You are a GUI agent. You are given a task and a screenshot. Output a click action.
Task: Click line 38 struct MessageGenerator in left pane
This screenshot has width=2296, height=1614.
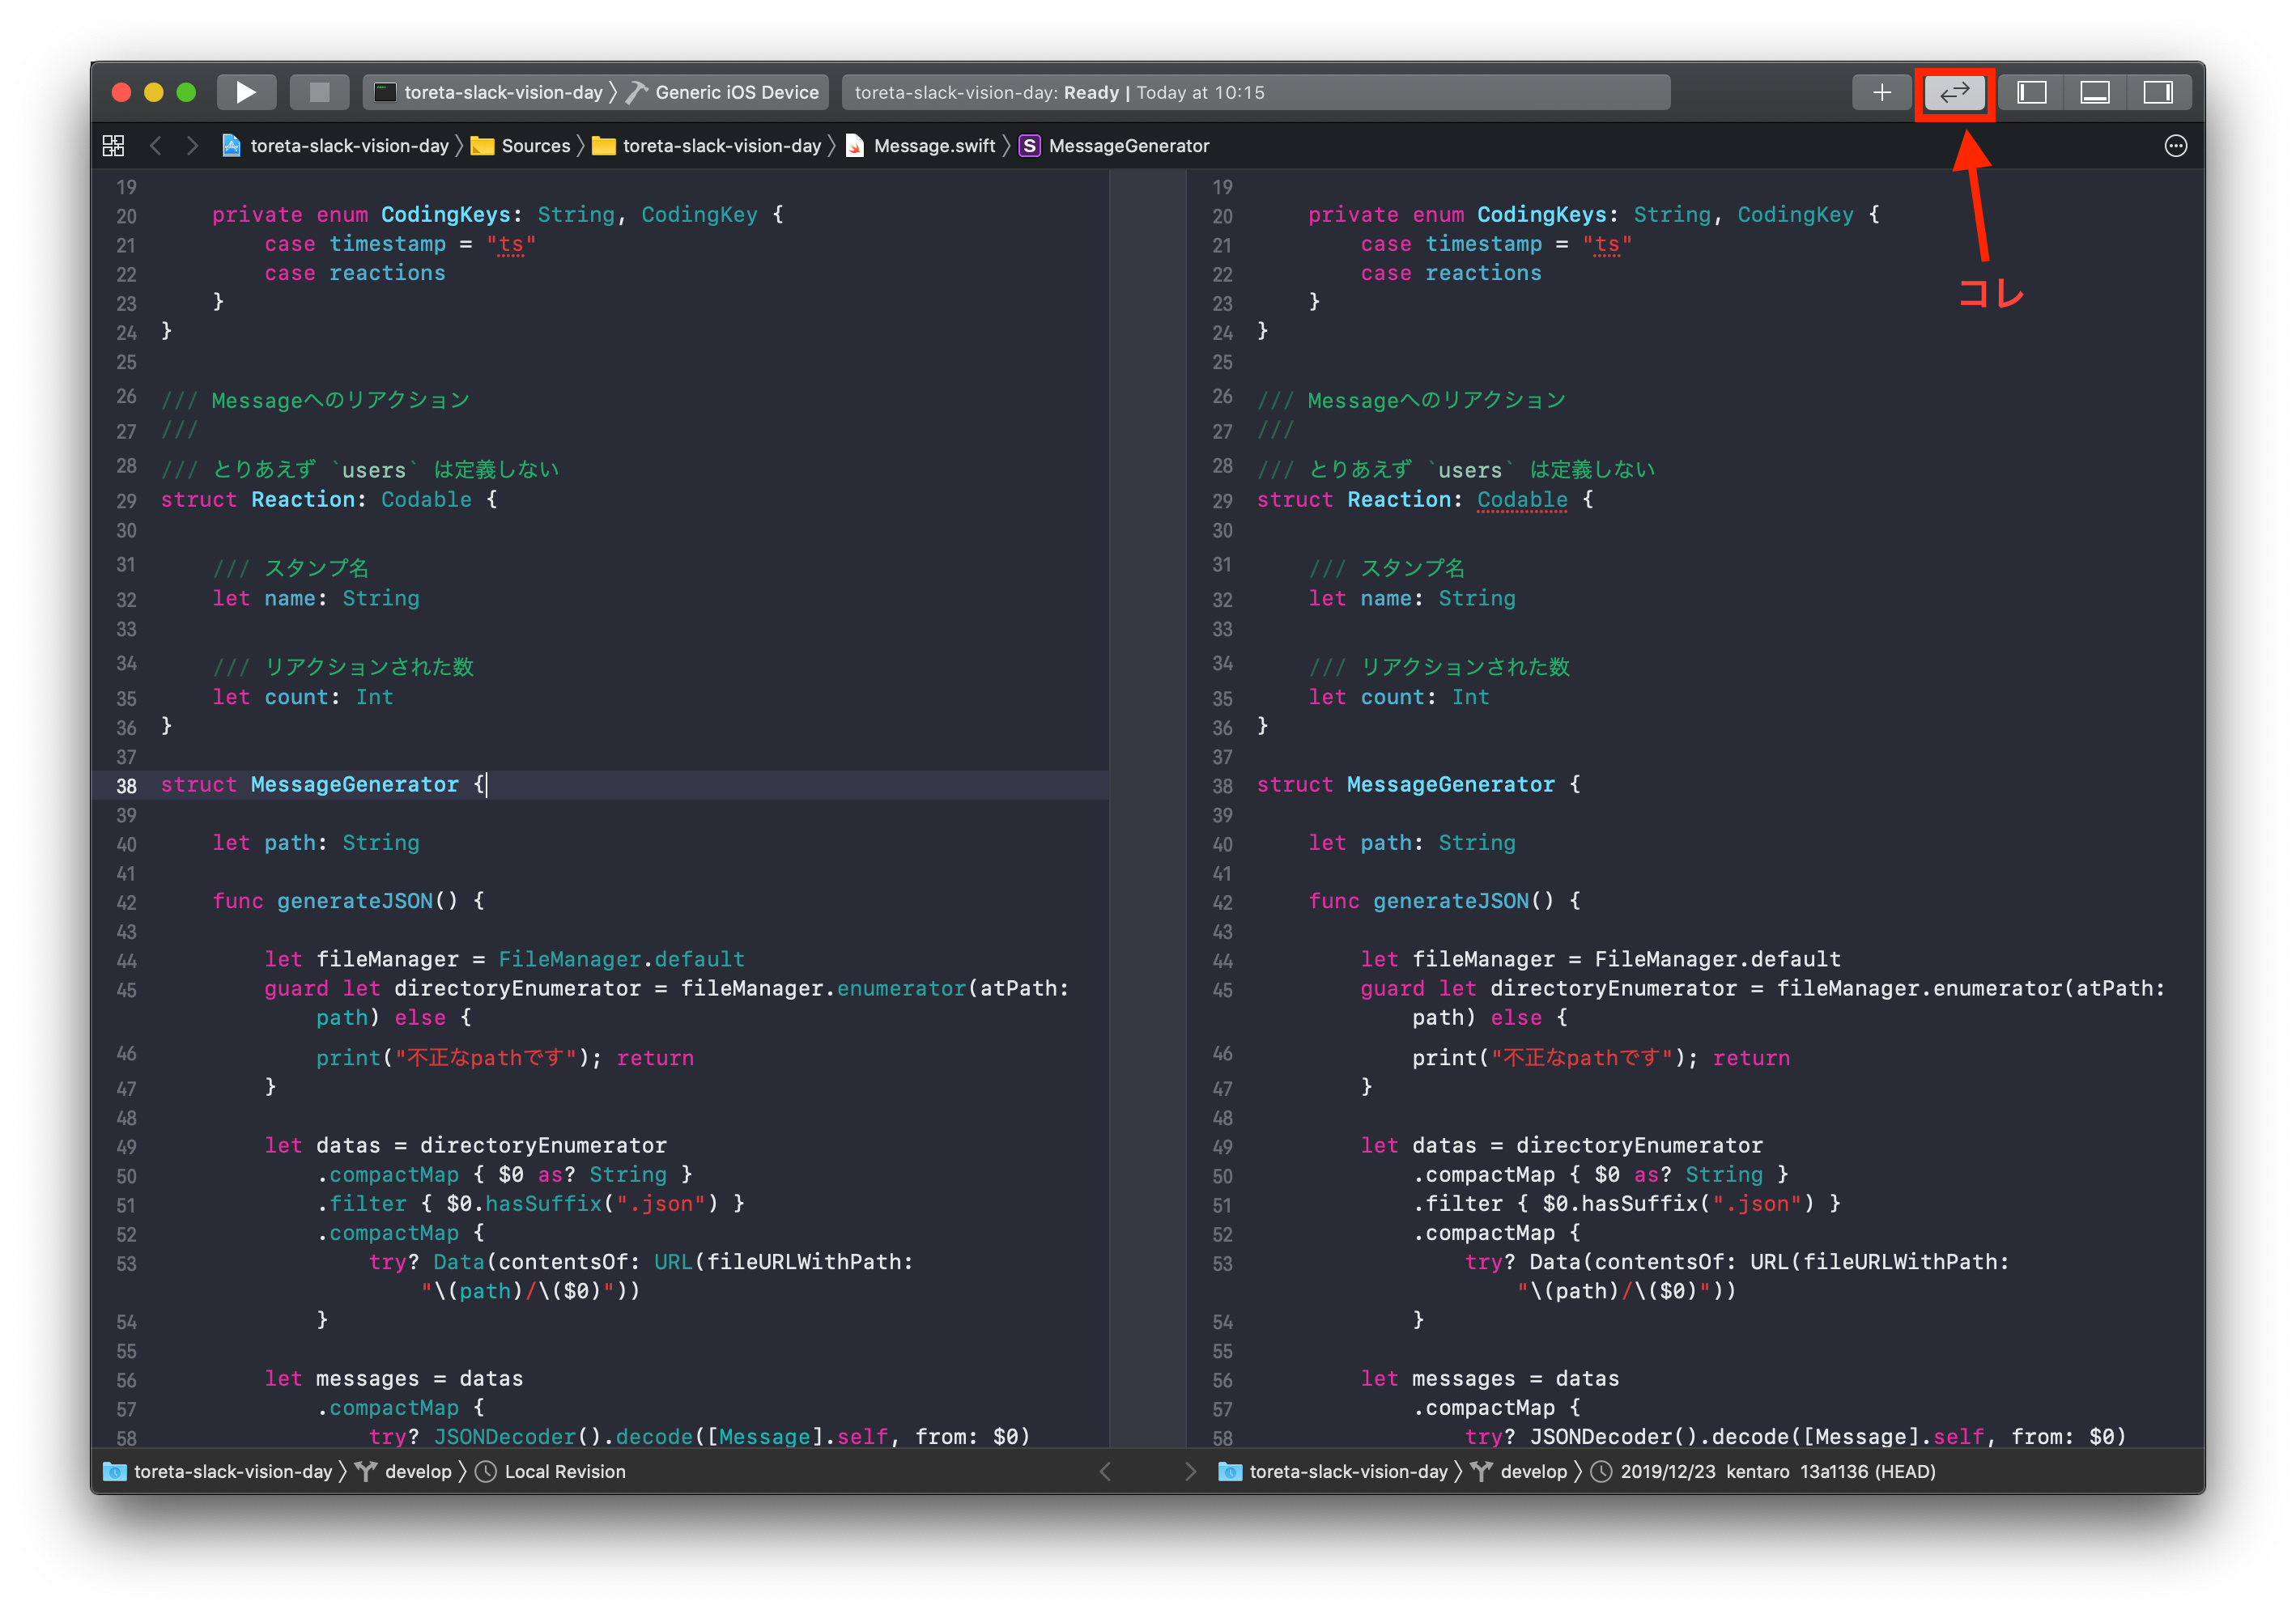324,785
